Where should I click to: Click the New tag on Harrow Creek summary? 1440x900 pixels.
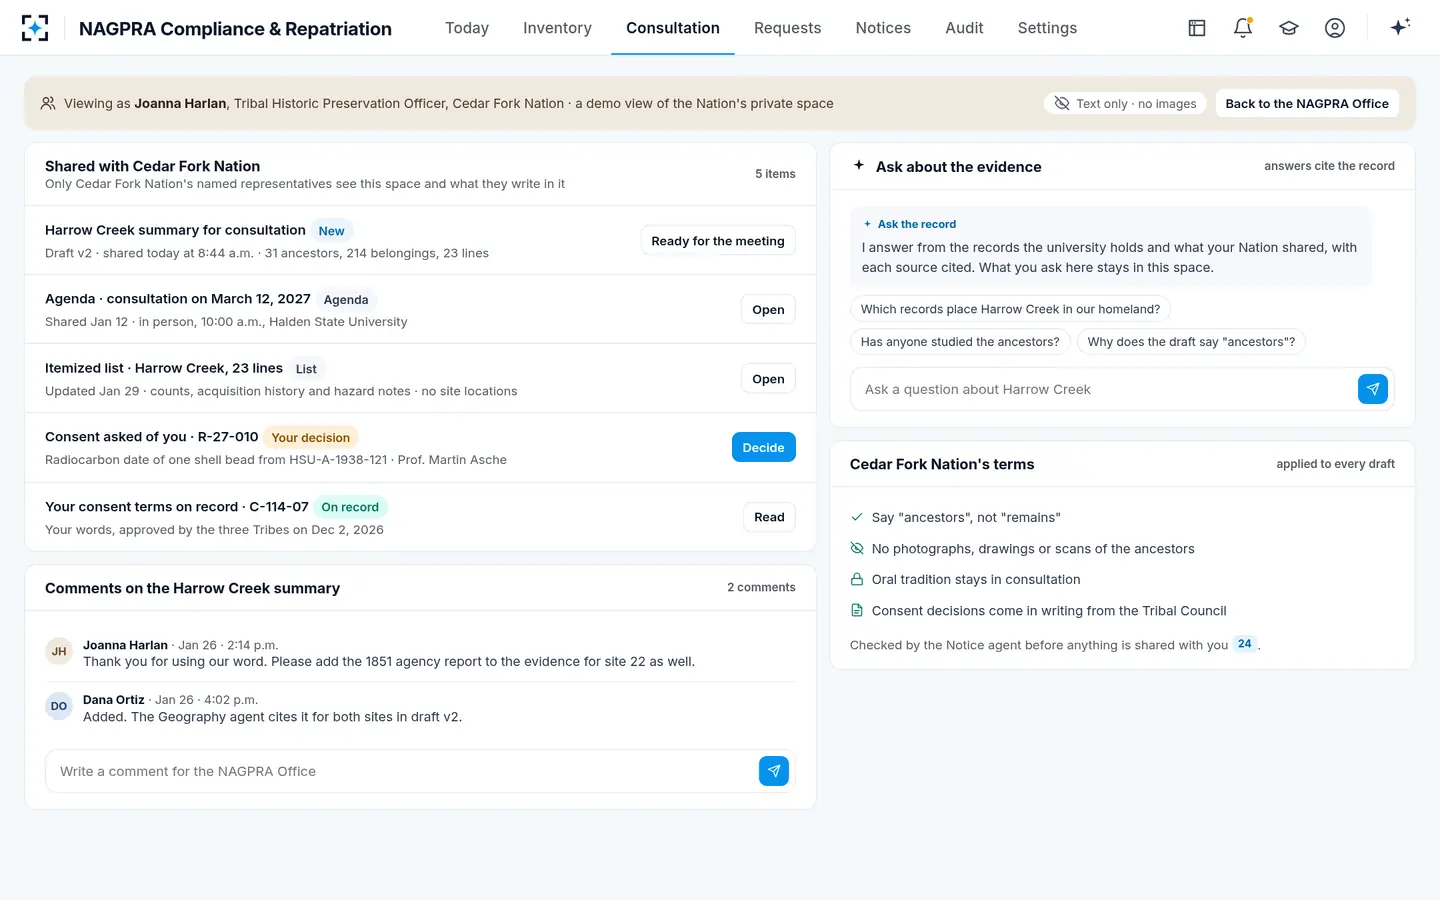[x=331, y=231]
